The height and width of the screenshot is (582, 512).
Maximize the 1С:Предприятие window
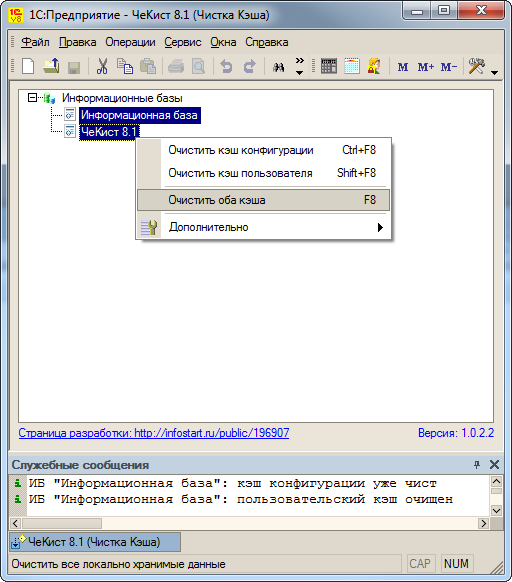point(444,10)
